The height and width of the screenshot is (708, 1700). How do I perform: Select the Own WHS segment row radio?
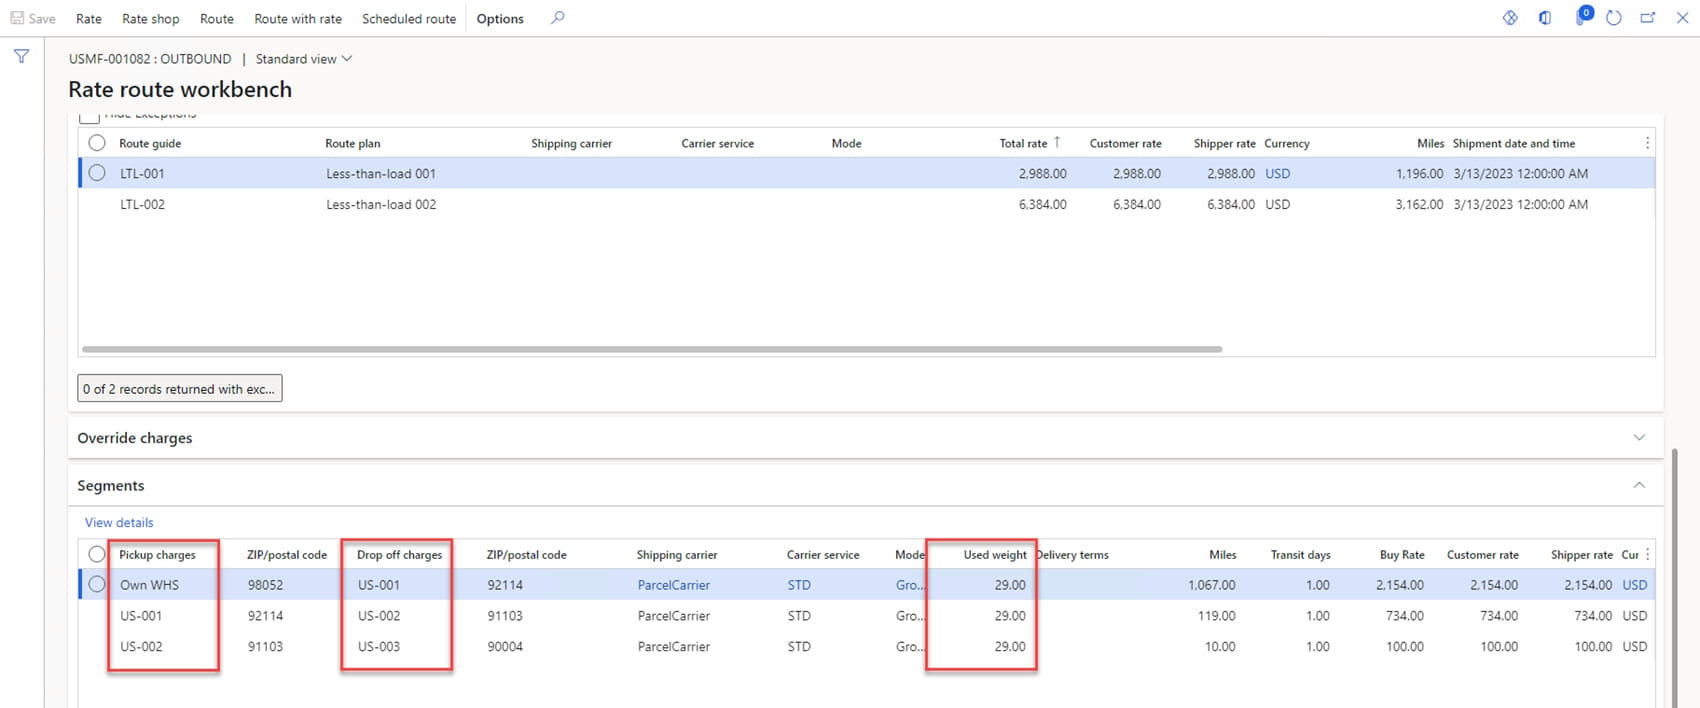pos(97,585)
